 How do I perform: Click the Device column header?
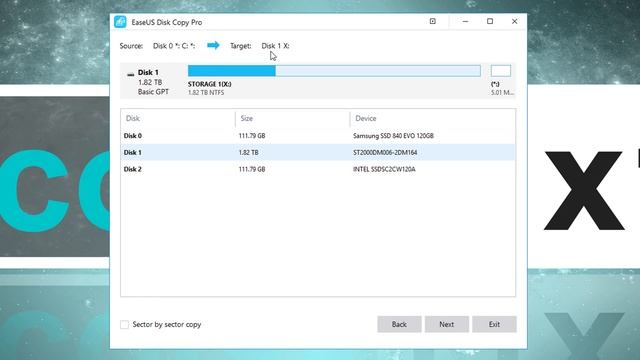tap(366, 118)
